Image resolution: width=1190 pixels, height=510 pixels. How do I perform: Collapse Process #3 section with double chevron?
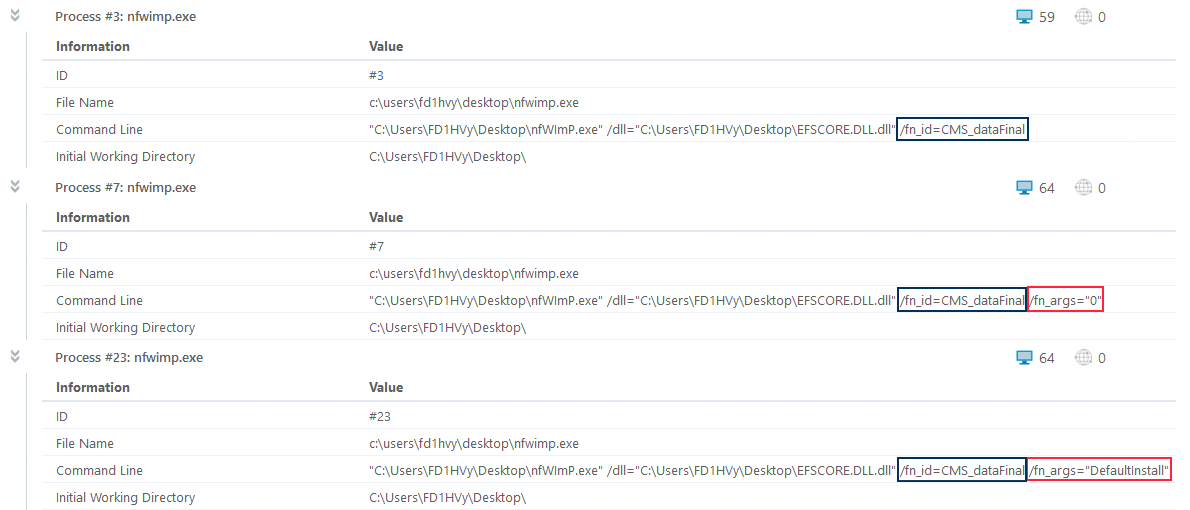pos(15,16)
